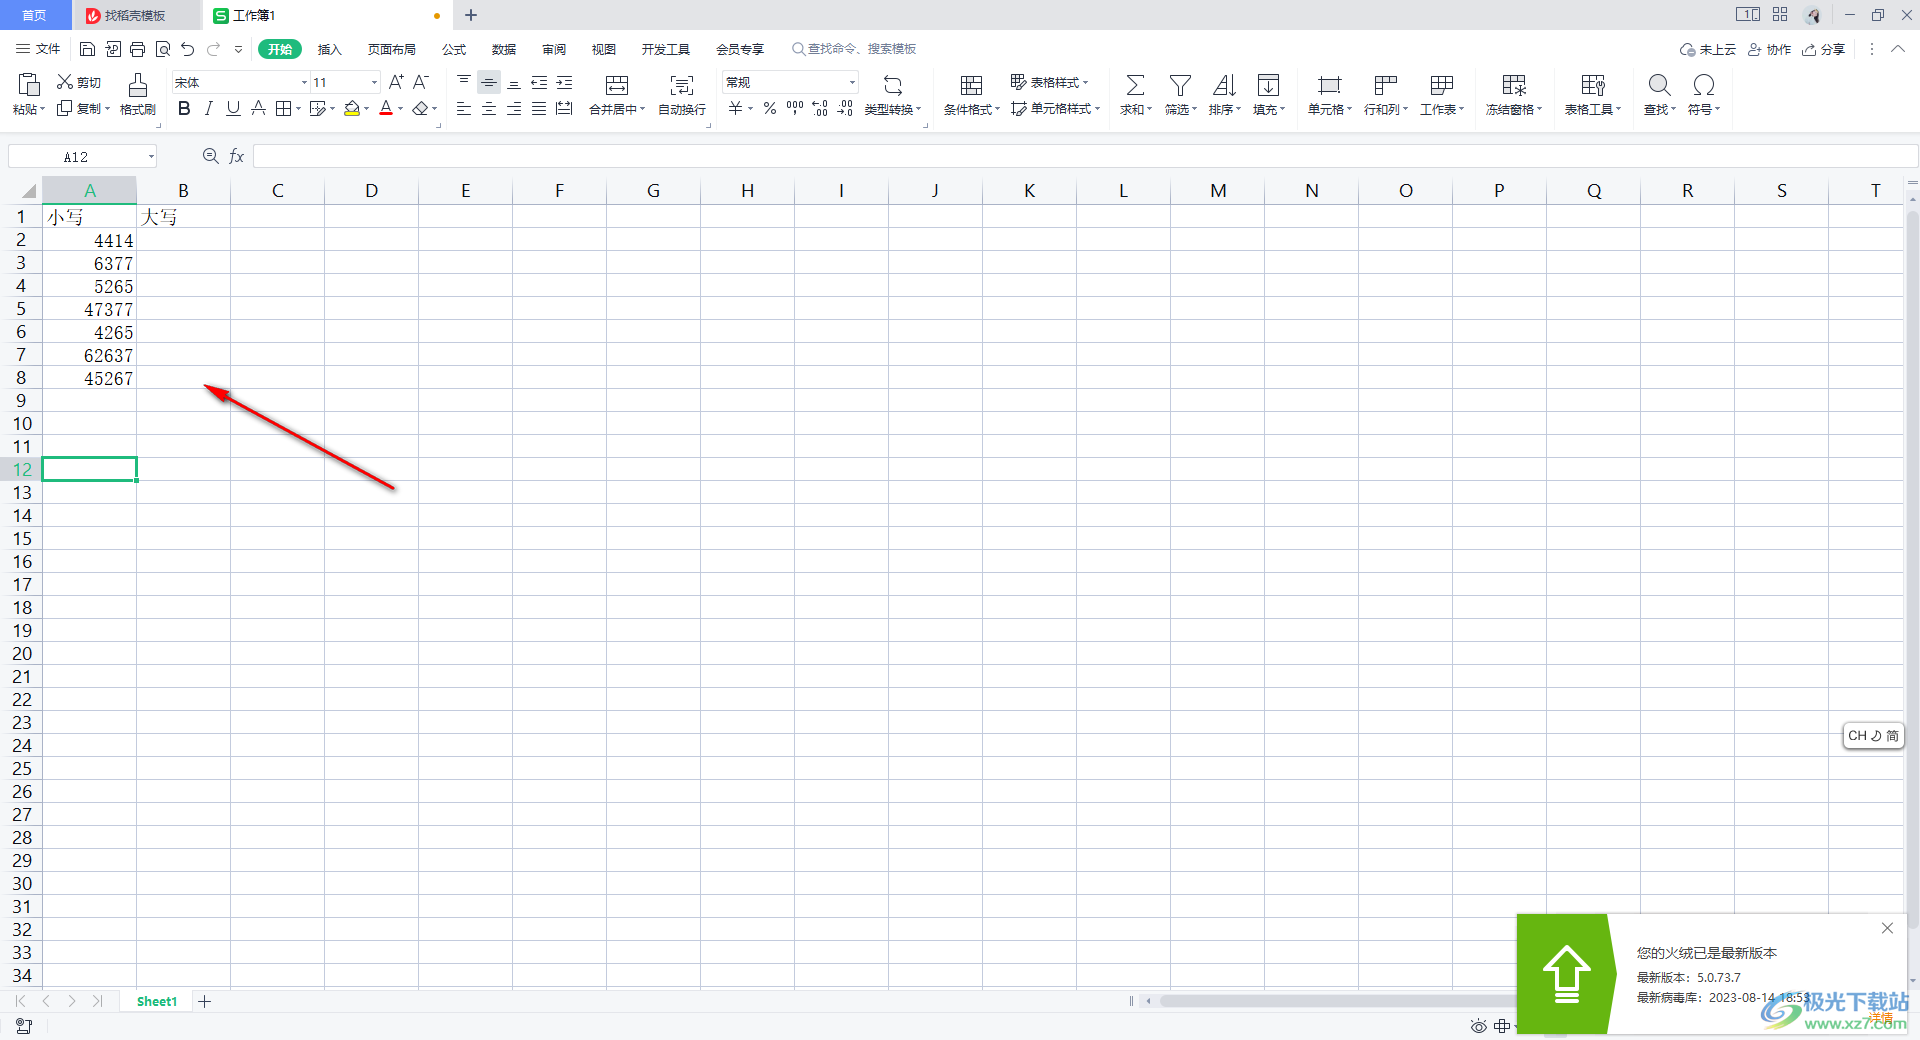Image resolution: width=1920 pixels, height=1040 pixels.
Task: Undo the last action
Action: 187,49
